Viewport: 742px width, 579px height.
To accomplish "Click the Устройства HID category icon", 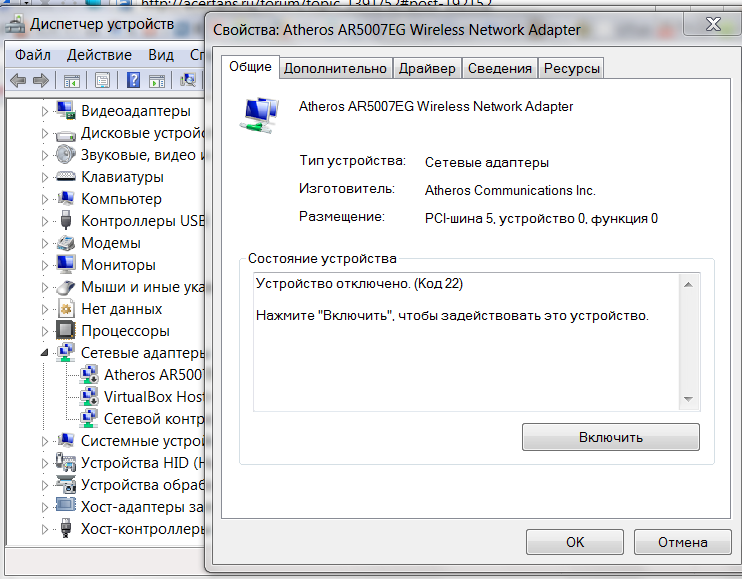I will (x=66, y=462).
